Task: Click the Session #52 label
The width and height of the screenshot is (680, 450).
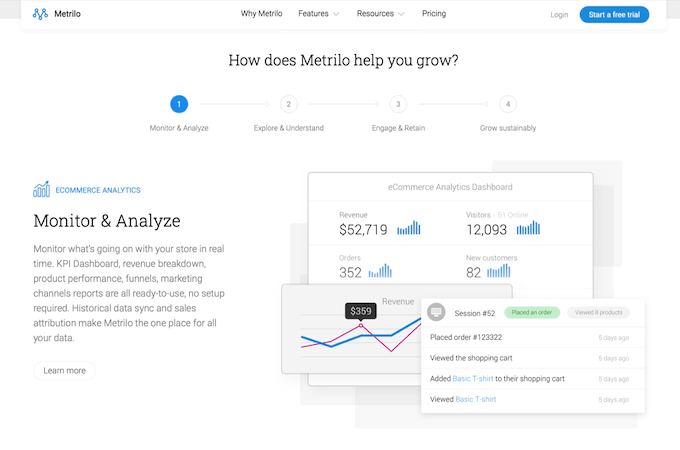Action: click(475, 313)
